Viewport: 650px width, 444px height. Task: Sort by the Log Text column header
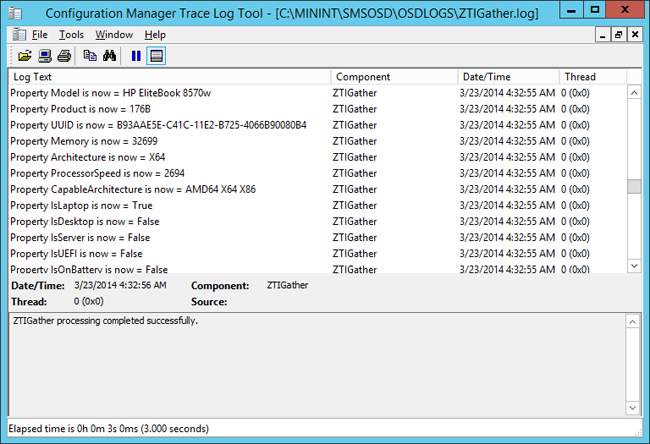pyautogui.click(x=170, y=77)
